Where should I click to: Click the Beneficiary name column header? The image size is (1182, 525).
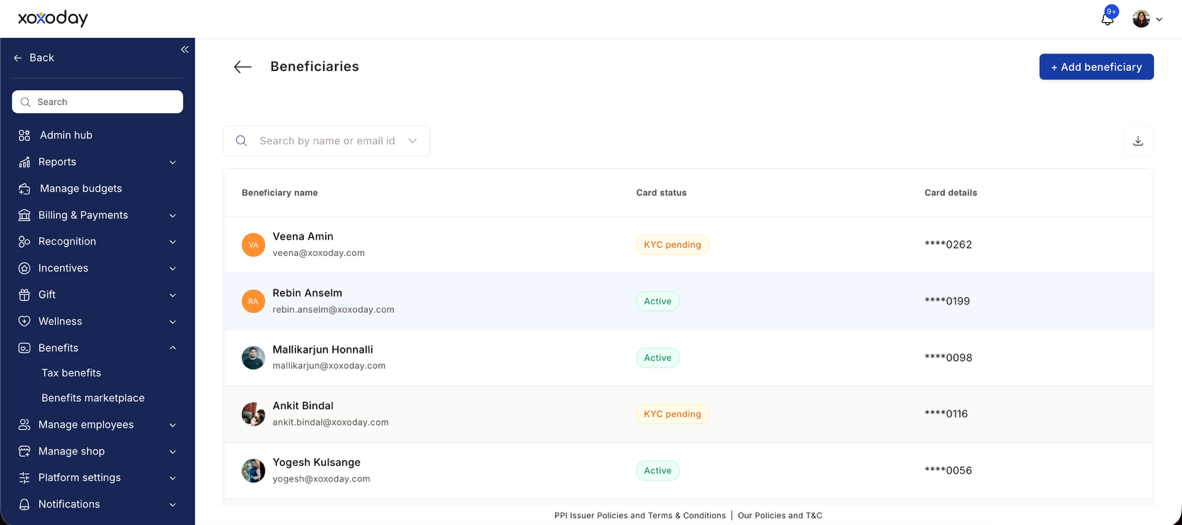click(280, 192)
